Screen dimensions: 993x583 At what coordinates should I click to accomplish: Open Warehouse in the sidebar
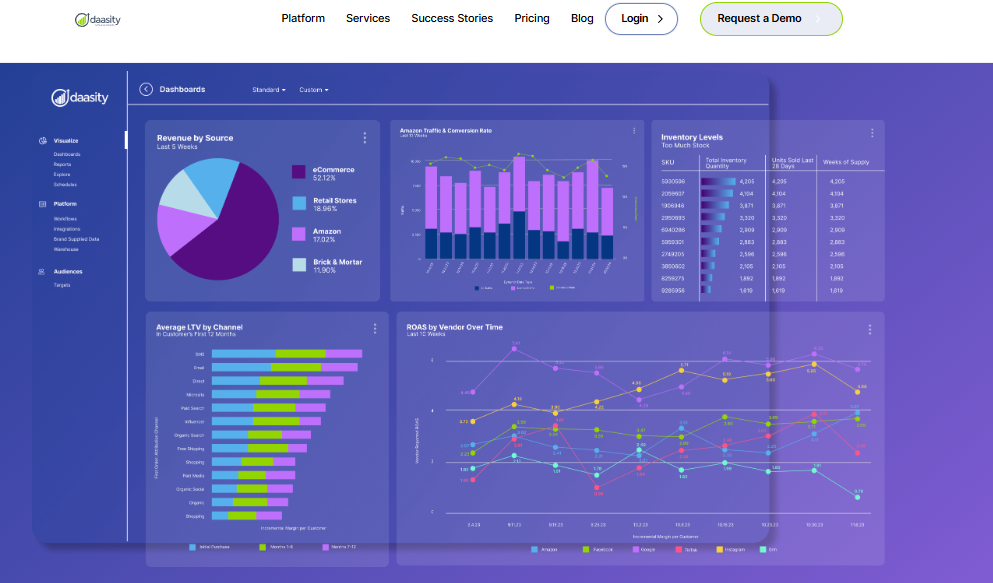tap(66, 249)
